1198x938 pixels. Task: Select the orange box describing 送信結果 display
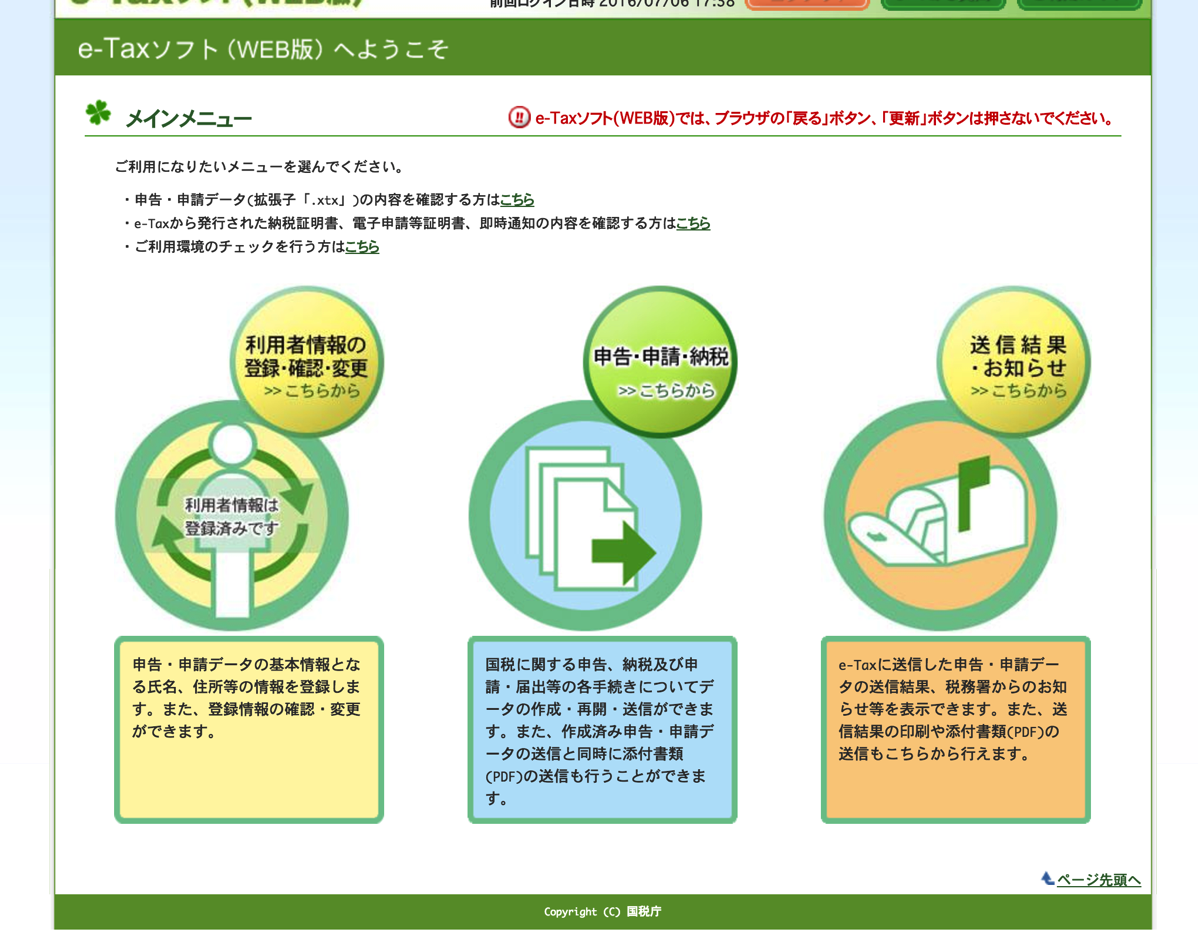tap(956, 729)
